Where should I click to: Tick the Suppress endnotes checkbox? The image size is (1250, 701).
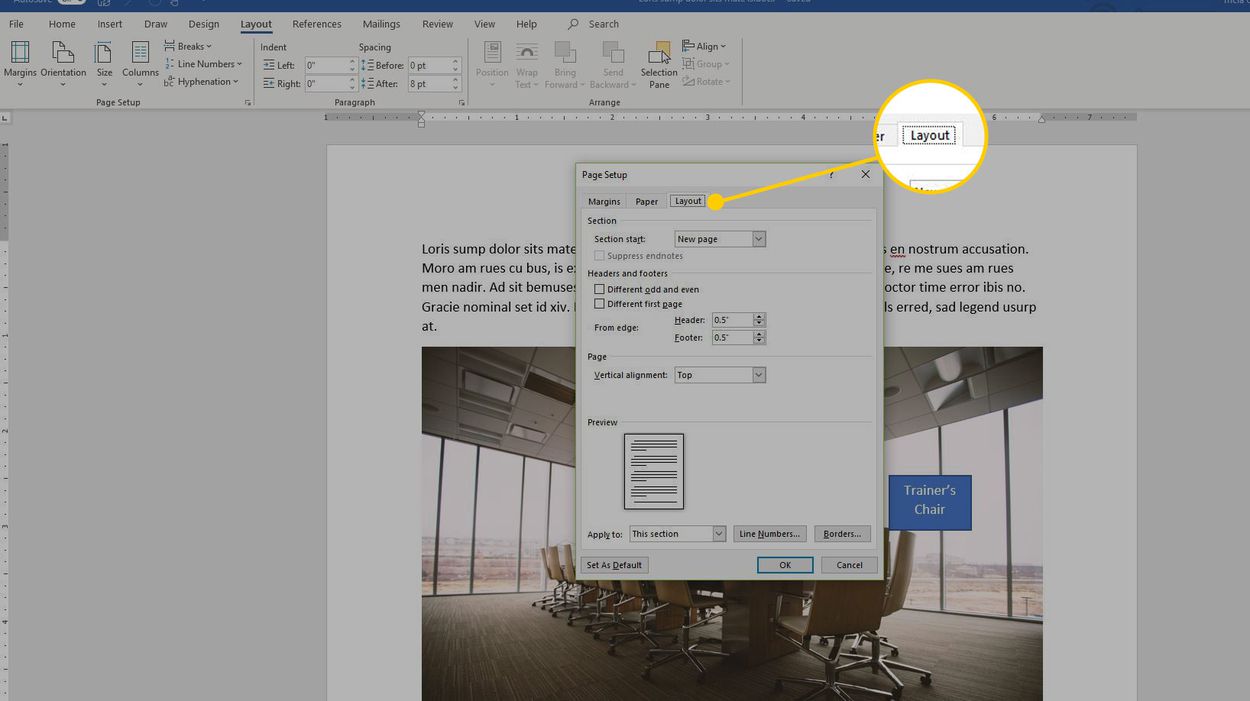click(x=600, y=256)
